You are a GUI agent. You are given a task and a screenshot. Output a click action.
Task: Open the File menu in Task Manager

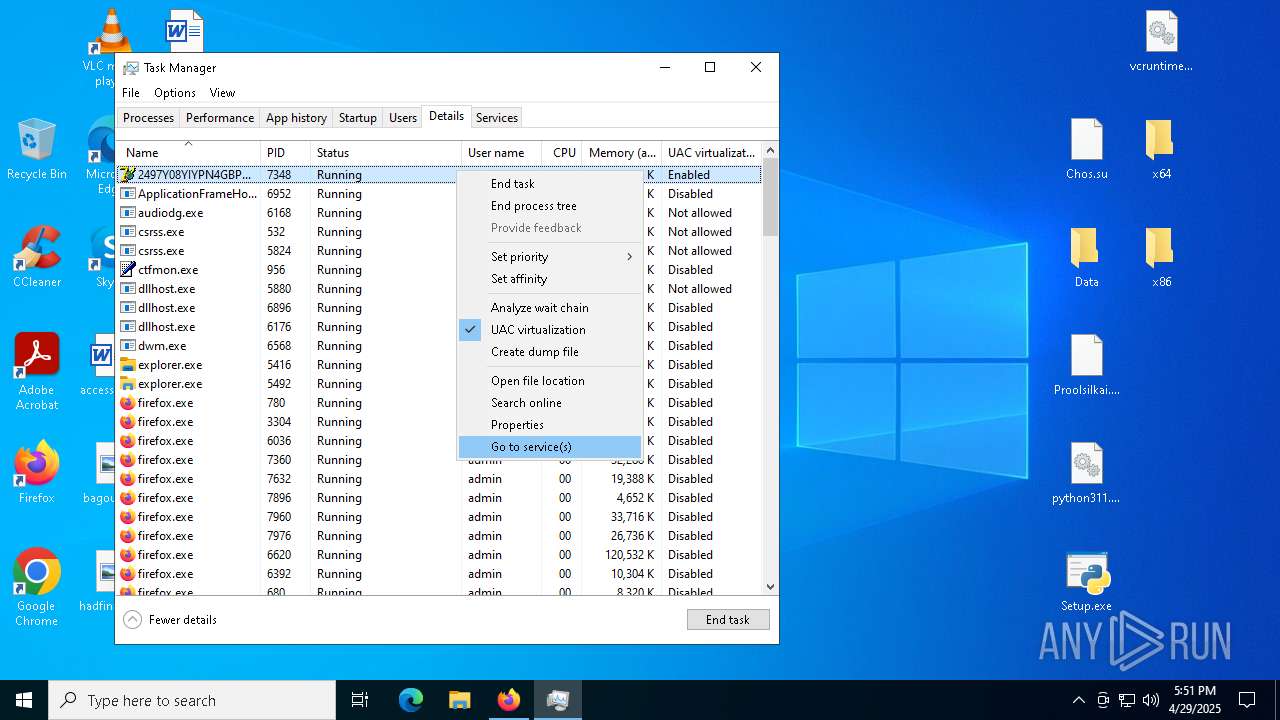point(131,93)
